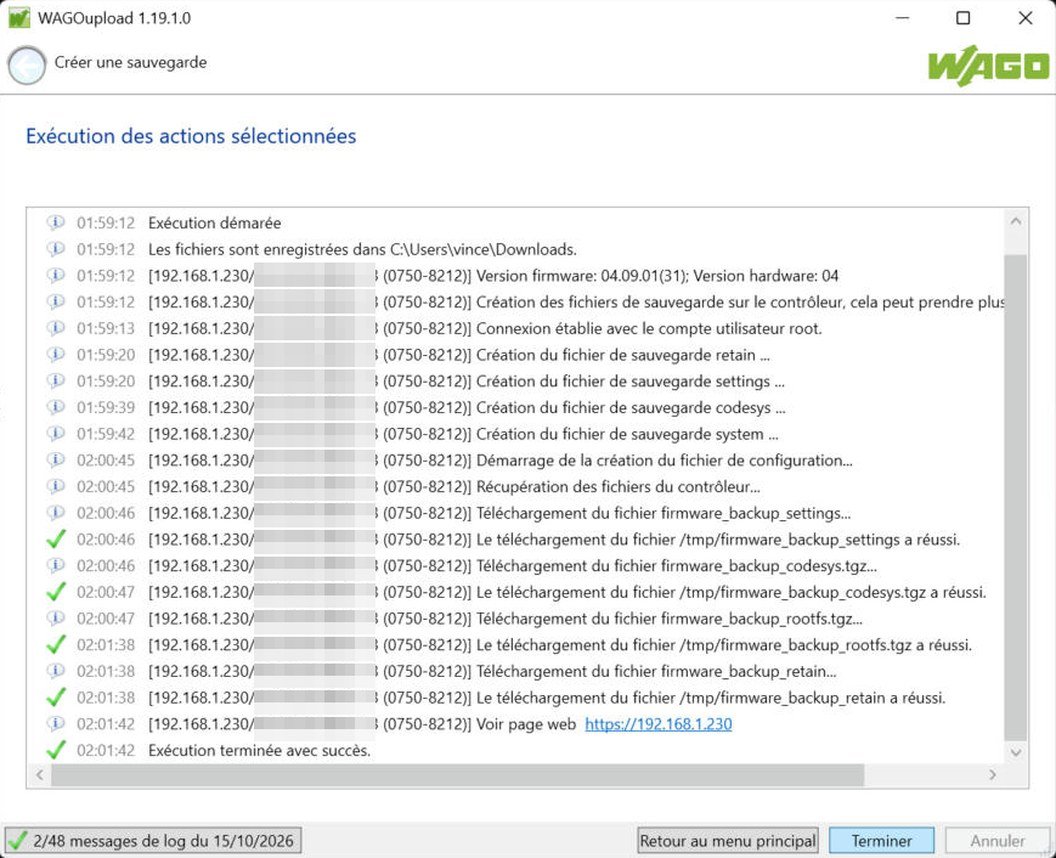Click the horizontal scrollbar left arrow
1056x858 pixels.
(40, 774)
